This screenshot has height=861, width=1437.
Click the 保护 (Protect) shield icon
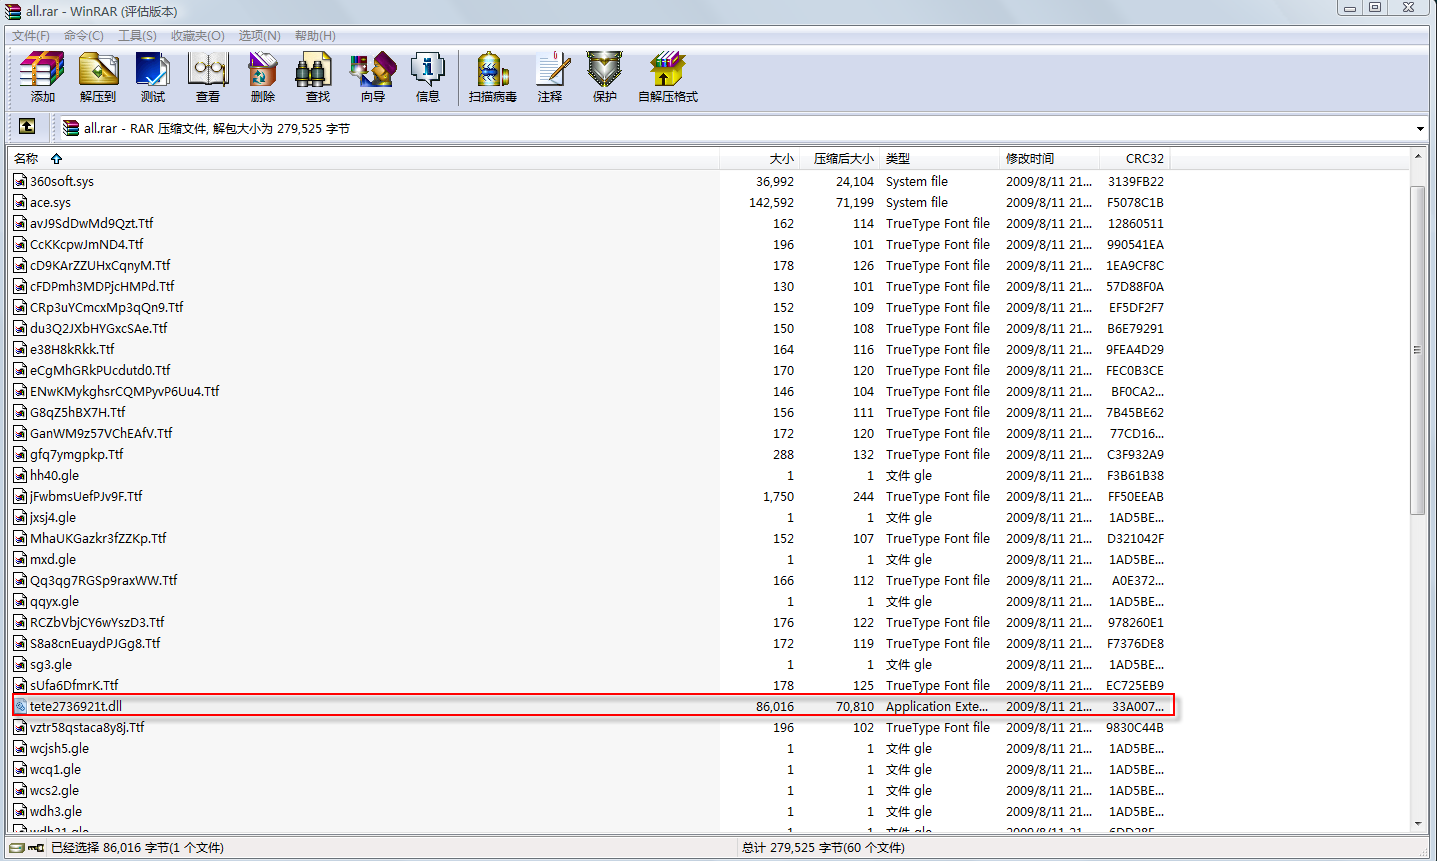[x=605, y=78]
